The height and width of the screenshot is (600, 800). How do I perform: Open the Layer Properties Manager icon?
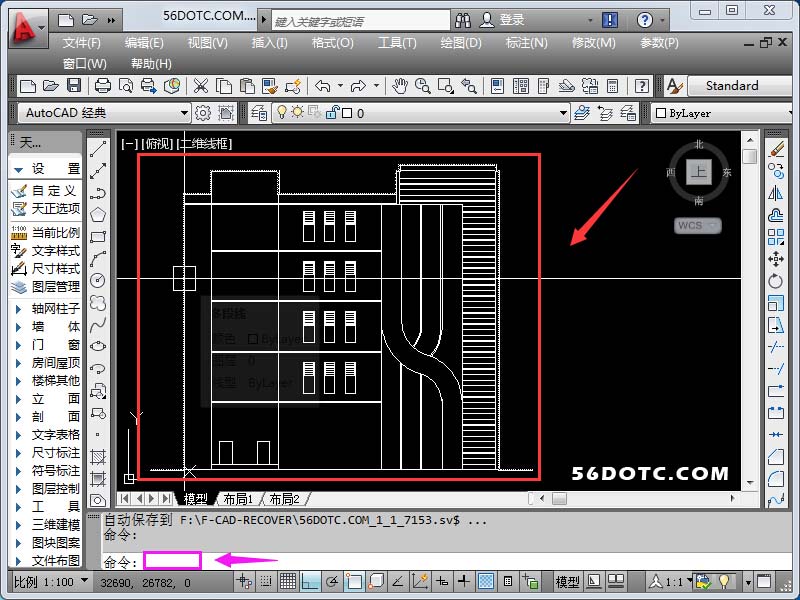(x=258, y=113)
